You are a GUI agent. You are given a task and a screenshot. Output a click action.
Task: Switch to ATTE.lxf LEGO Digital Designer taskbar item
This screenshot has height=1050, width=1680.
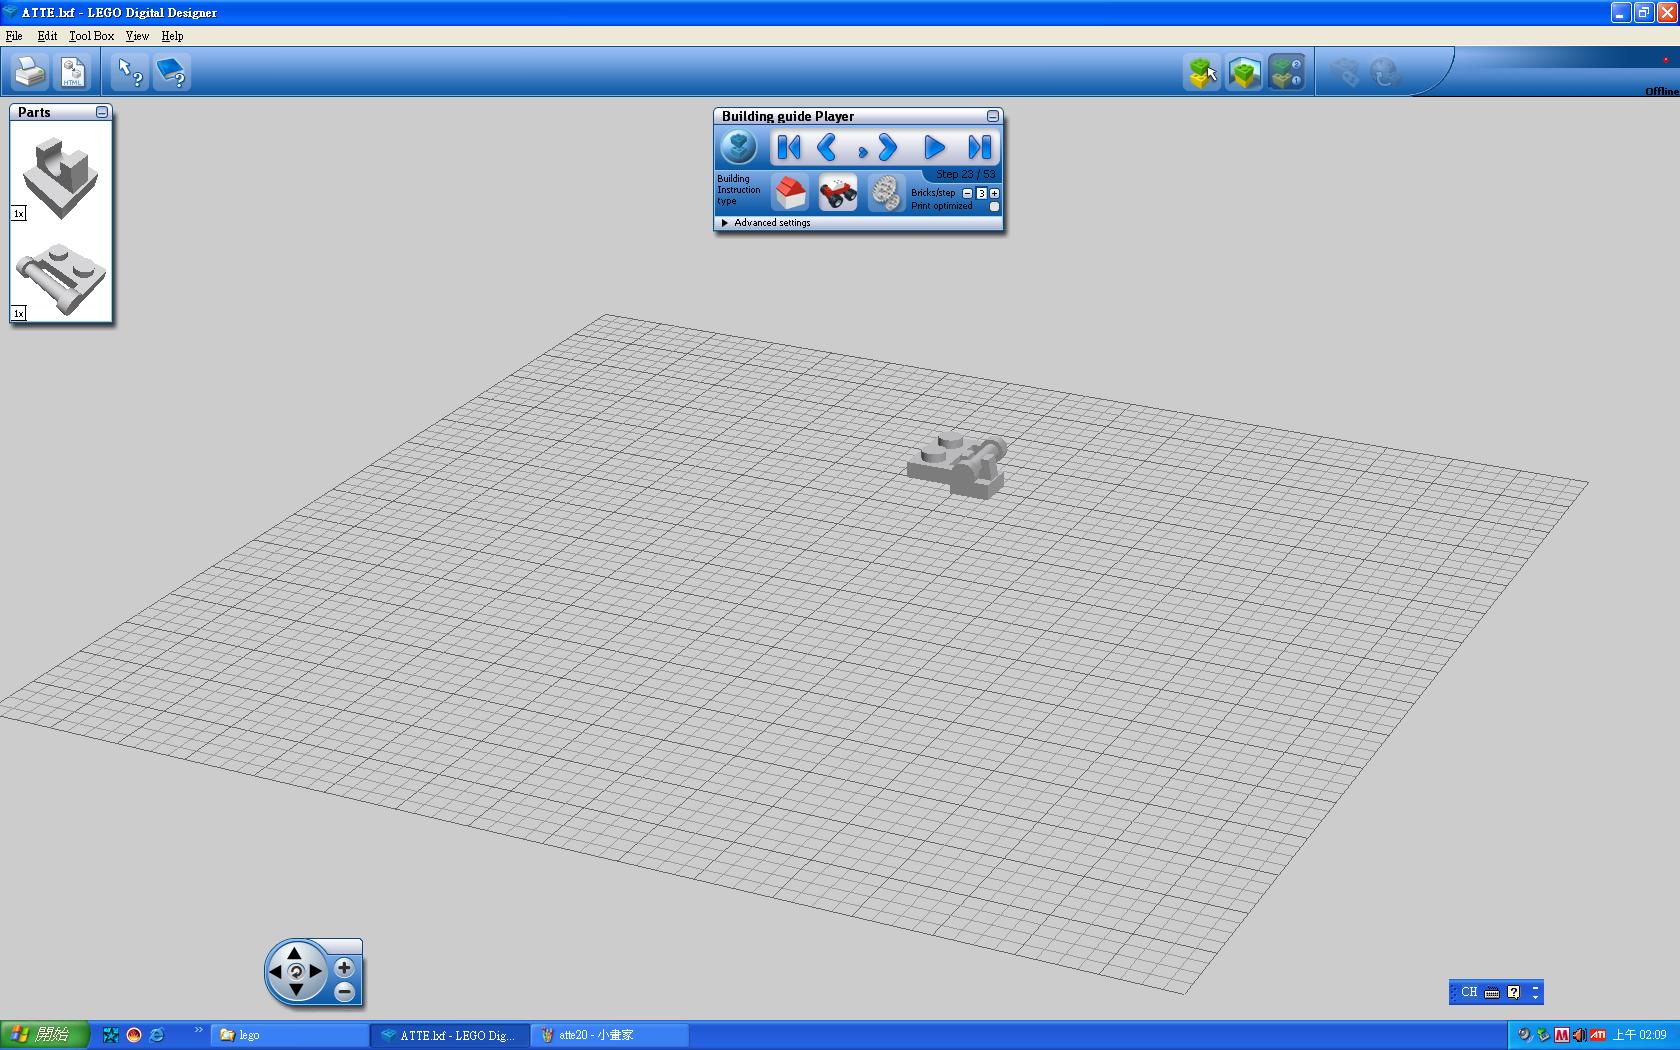click(449, 1035)
